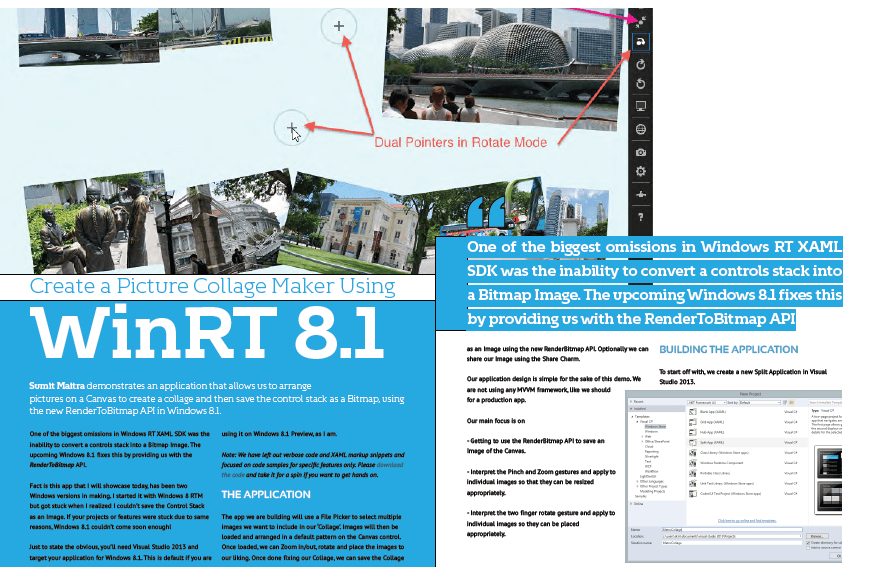Select the LightSwitch tree item
870x567 pixels.
point(648,477)
